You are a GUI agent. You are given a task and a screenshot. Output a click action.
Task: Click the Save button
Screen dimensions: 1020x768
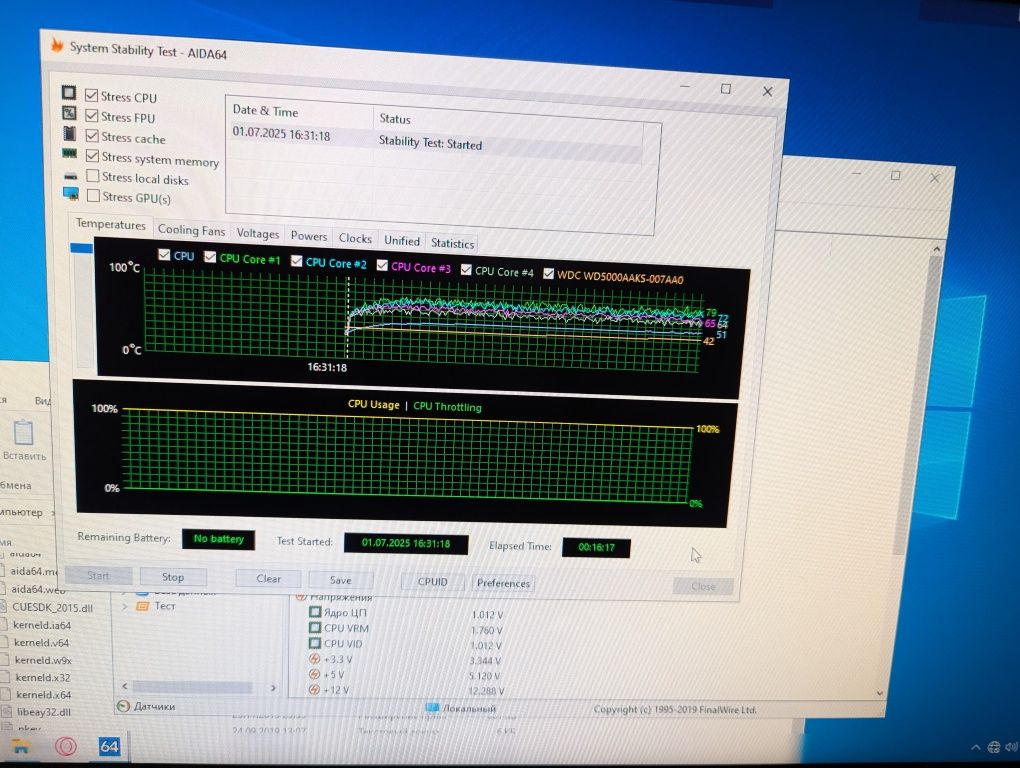[x=340, y=580]
